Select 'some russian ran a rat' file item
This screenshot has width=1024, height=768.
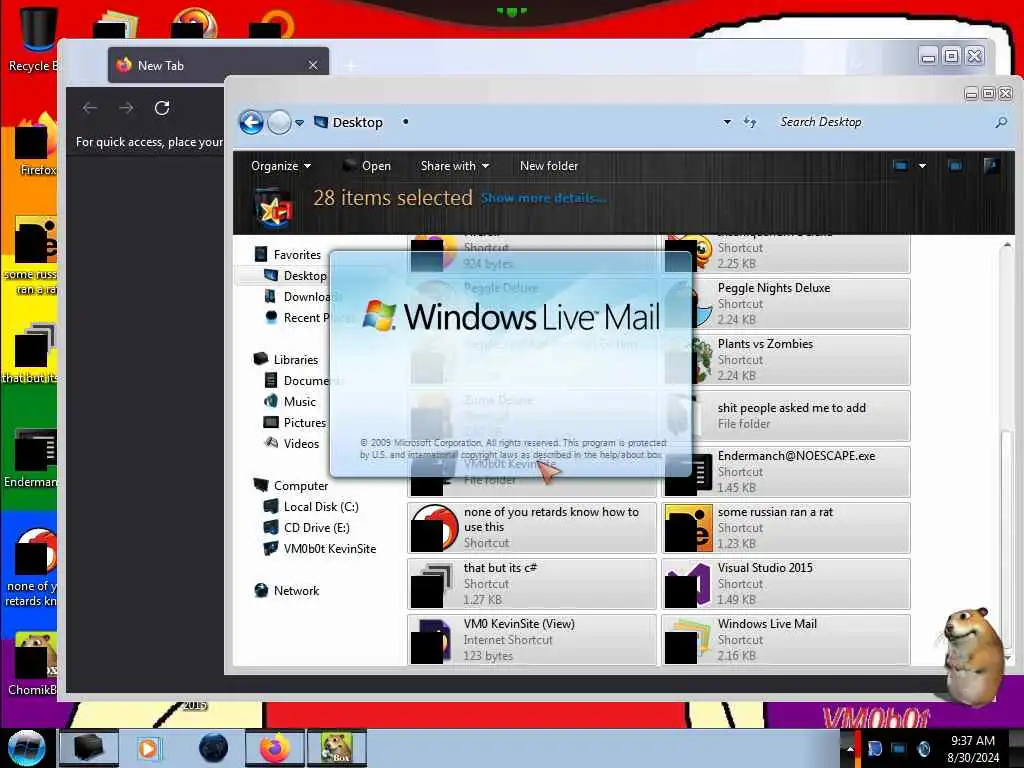click(786, 528)
